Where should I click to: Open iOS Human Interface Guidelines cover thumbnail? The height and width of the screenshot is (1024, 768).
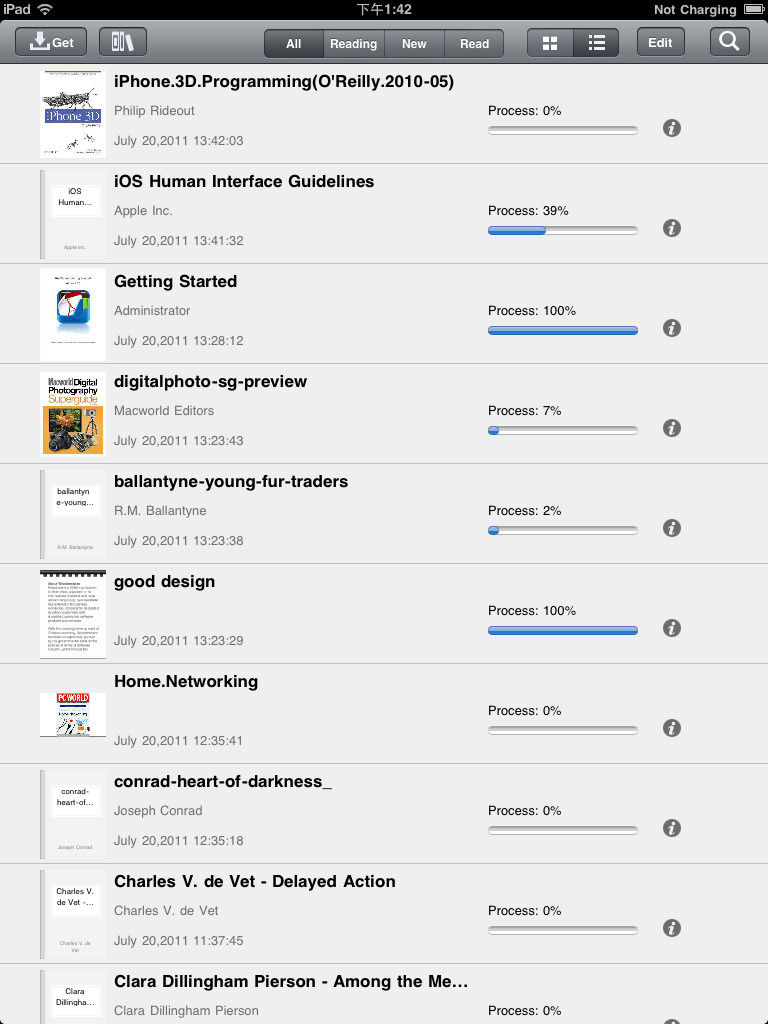[72, 214]
